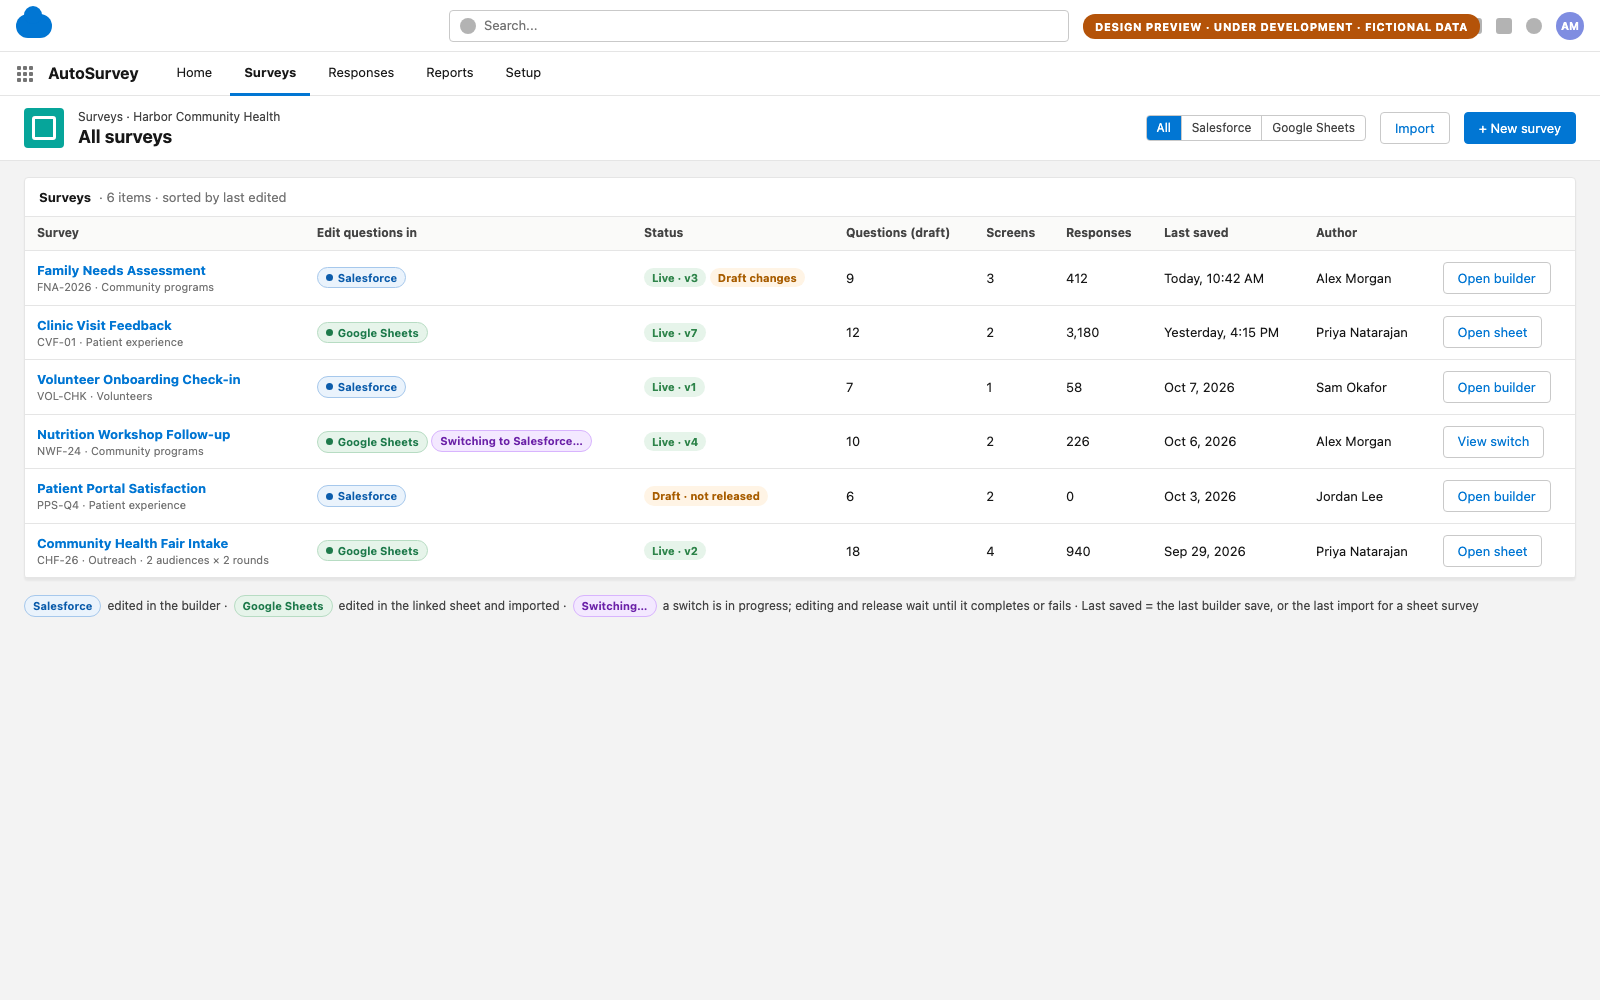Click the Live · v7 status badge

675,333
